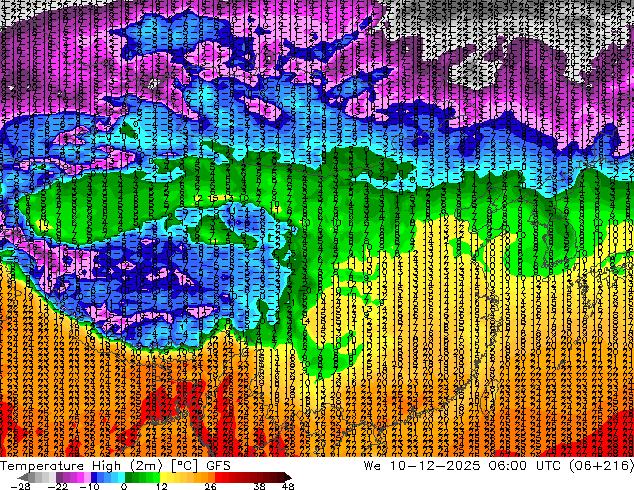Click the 0 legend value
Screen dimensions: 634x490
(x=124, y=486)
